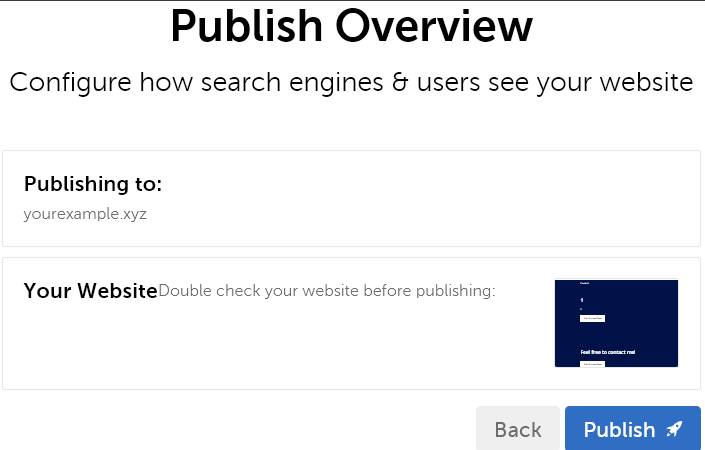705x450 pixels.
Task: Click upper white button inside website preview
Action: click(592, 318)
